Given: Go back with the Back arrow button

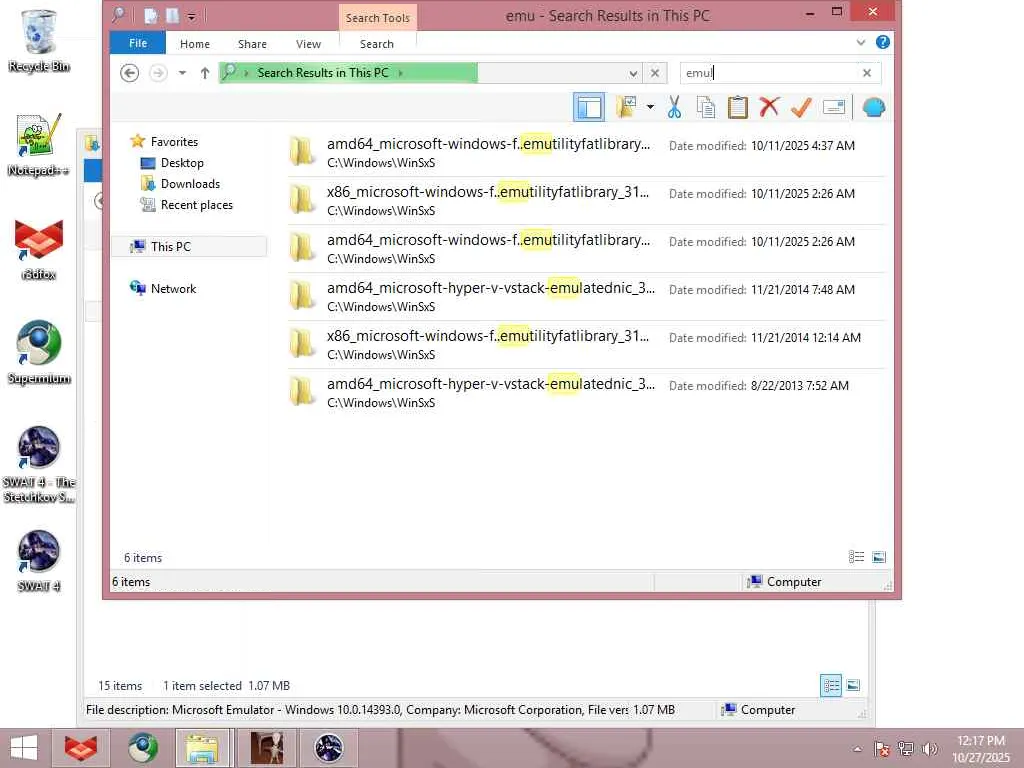Looking at the screenshot, I should [x=129, y=72].
